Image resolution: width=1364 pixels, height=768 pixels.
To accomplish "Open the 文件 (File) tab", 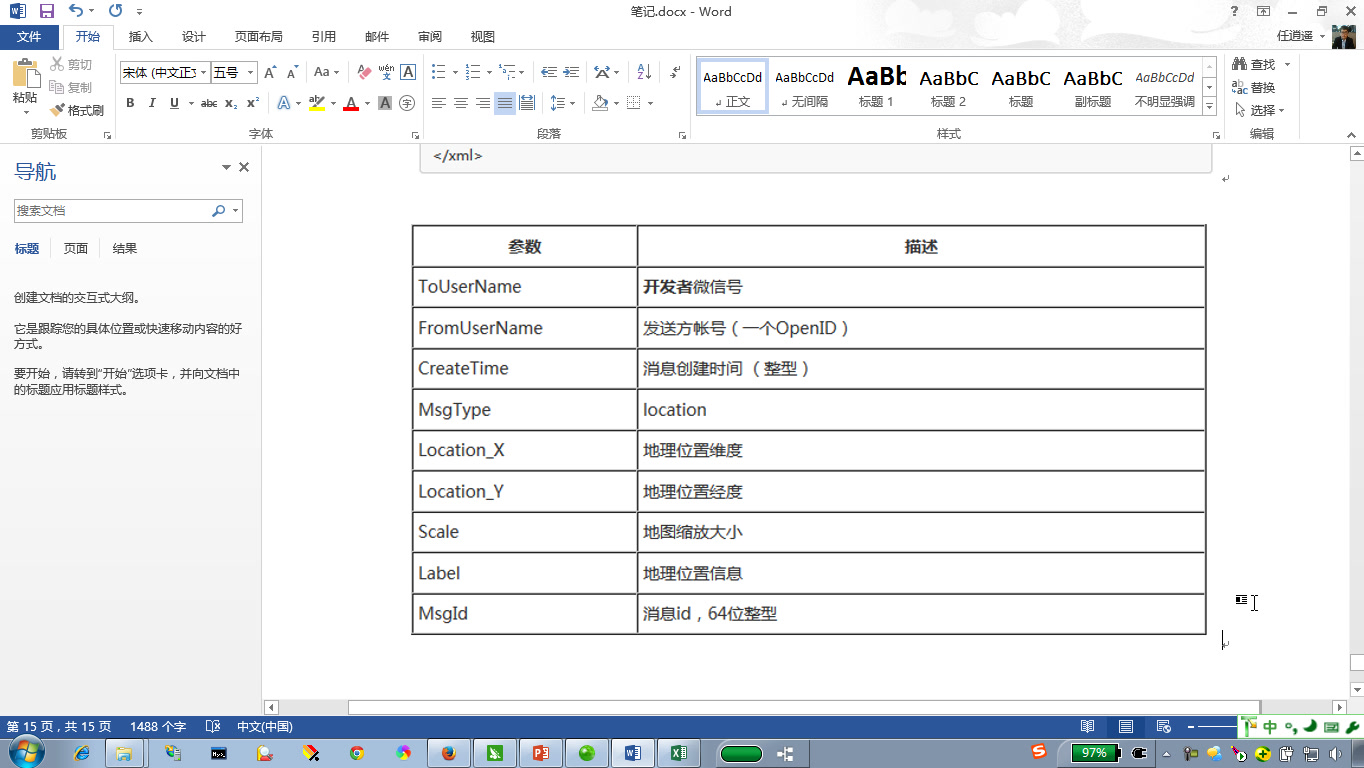I will click(x=29, y=37).
